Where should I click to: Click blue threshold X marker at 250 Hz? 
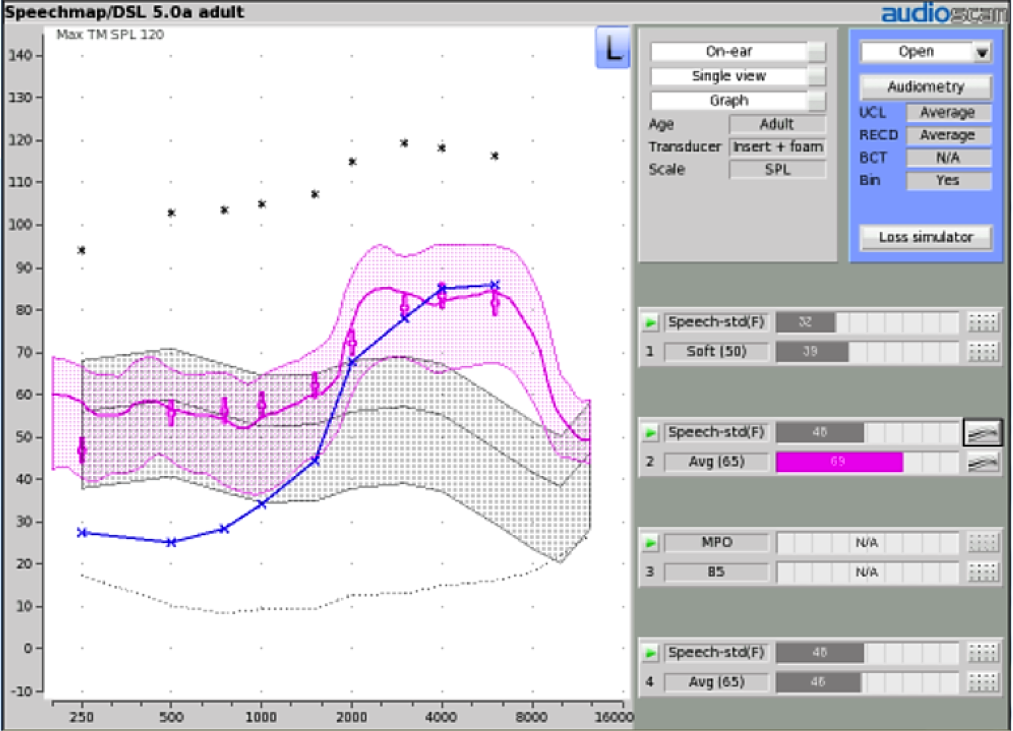point(82,533)
